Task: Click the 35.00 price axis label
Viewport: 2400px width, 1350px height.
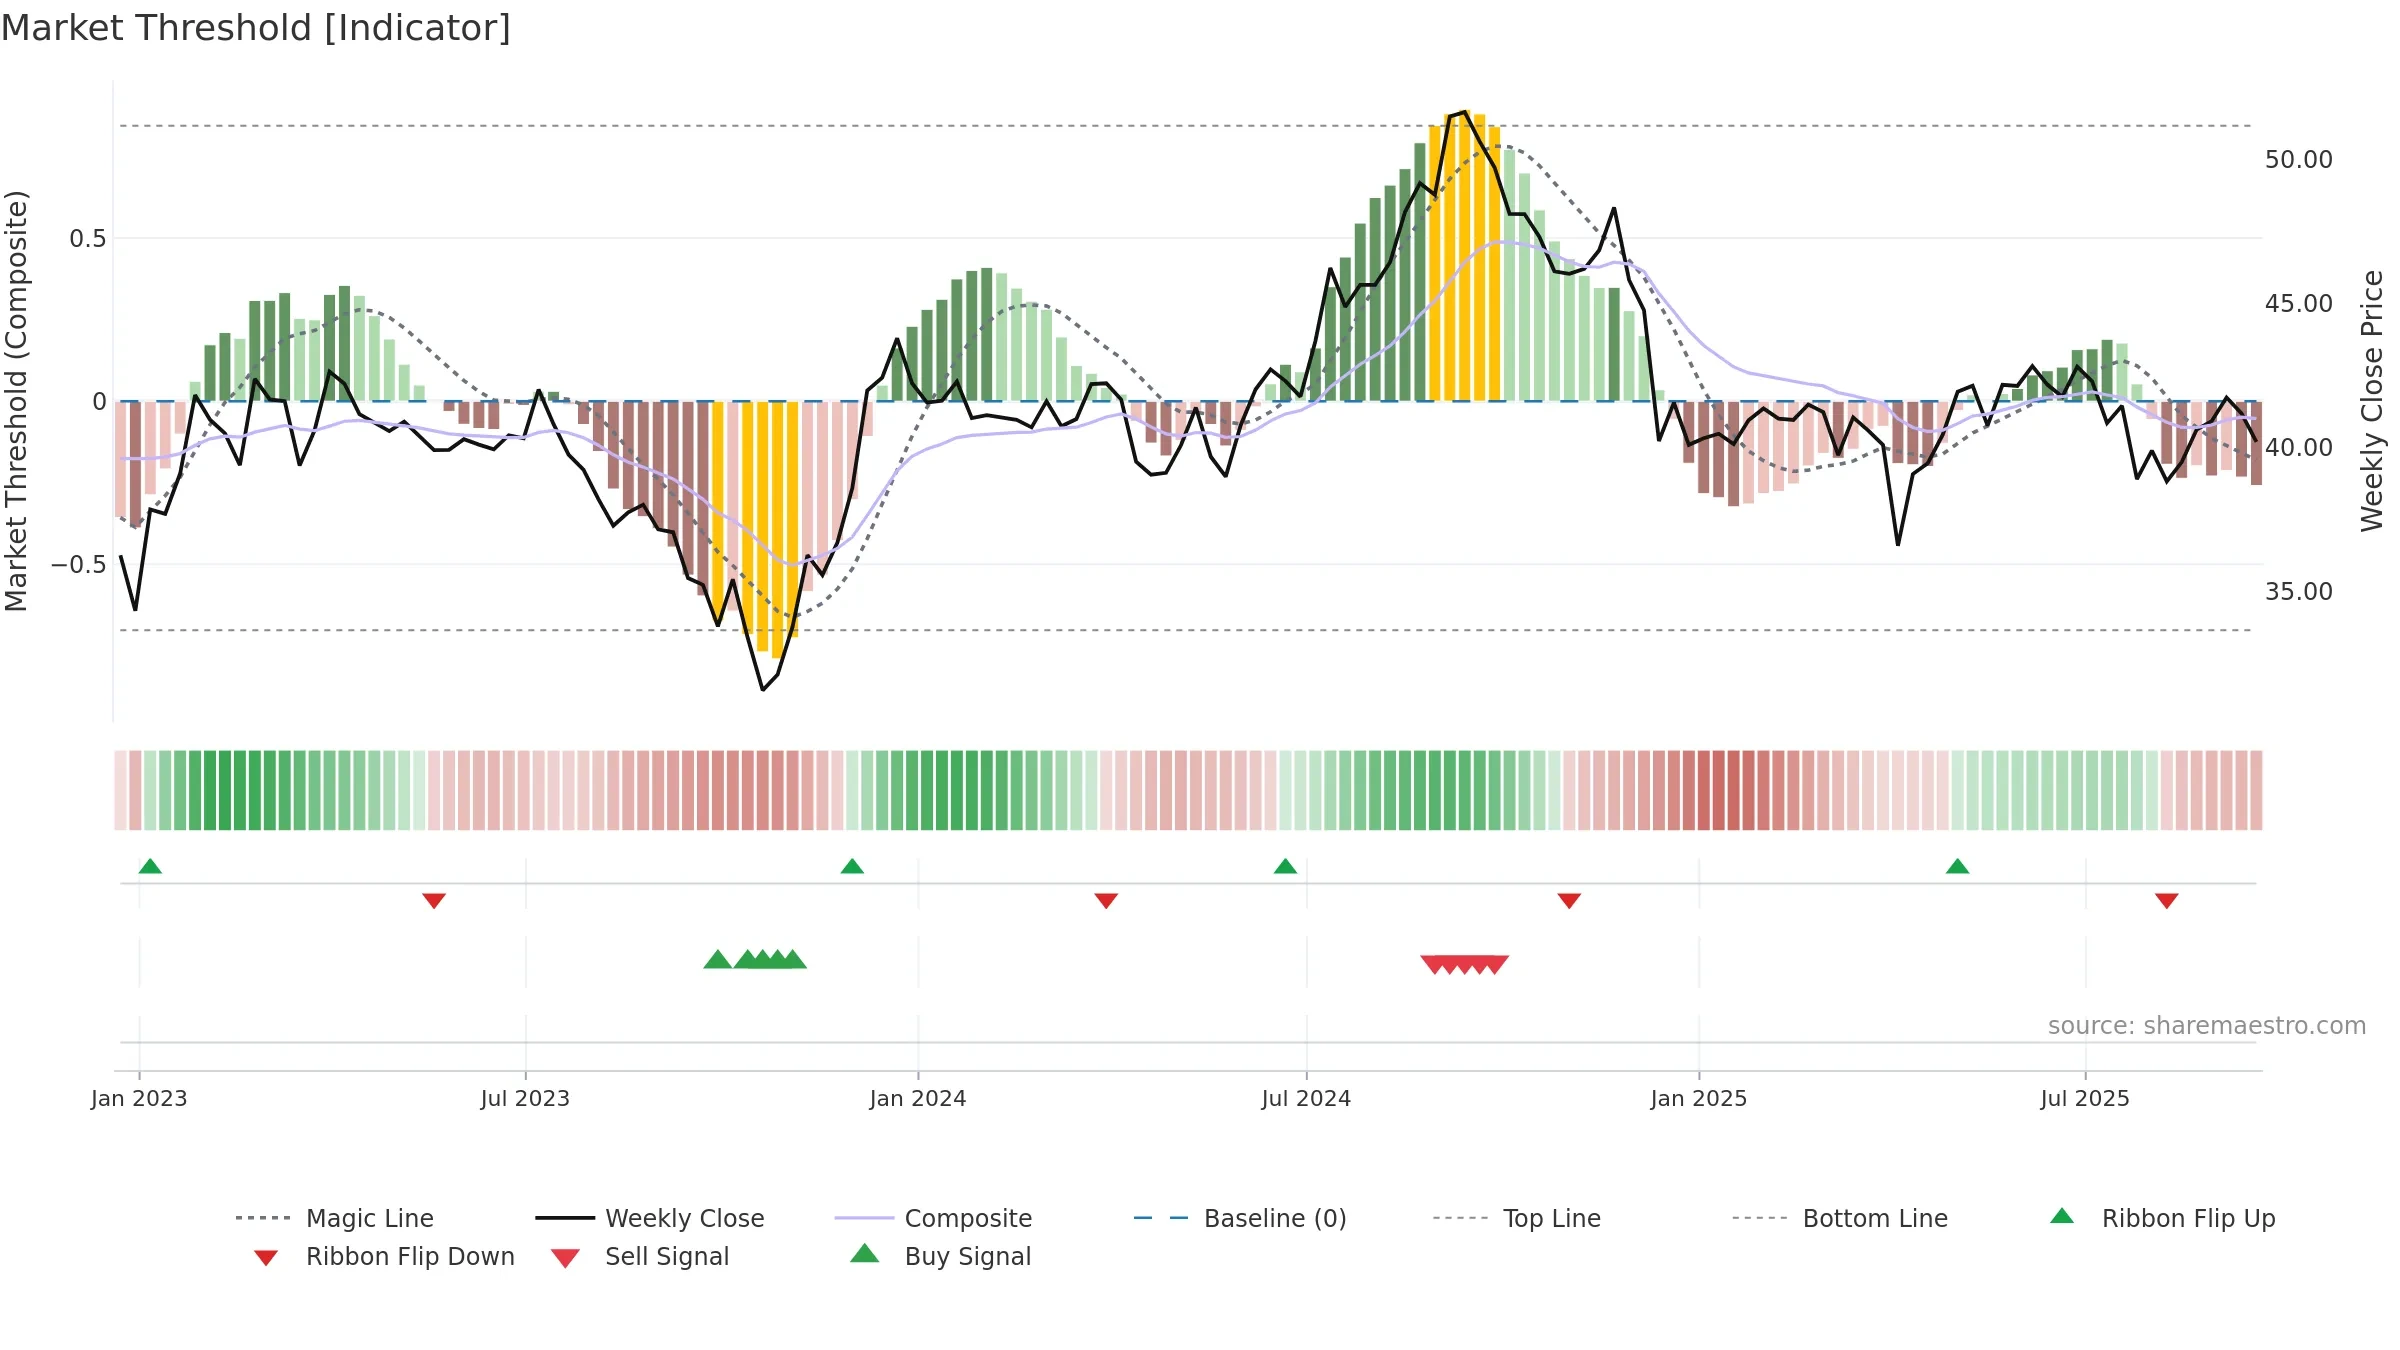Action: (2299, 592)
